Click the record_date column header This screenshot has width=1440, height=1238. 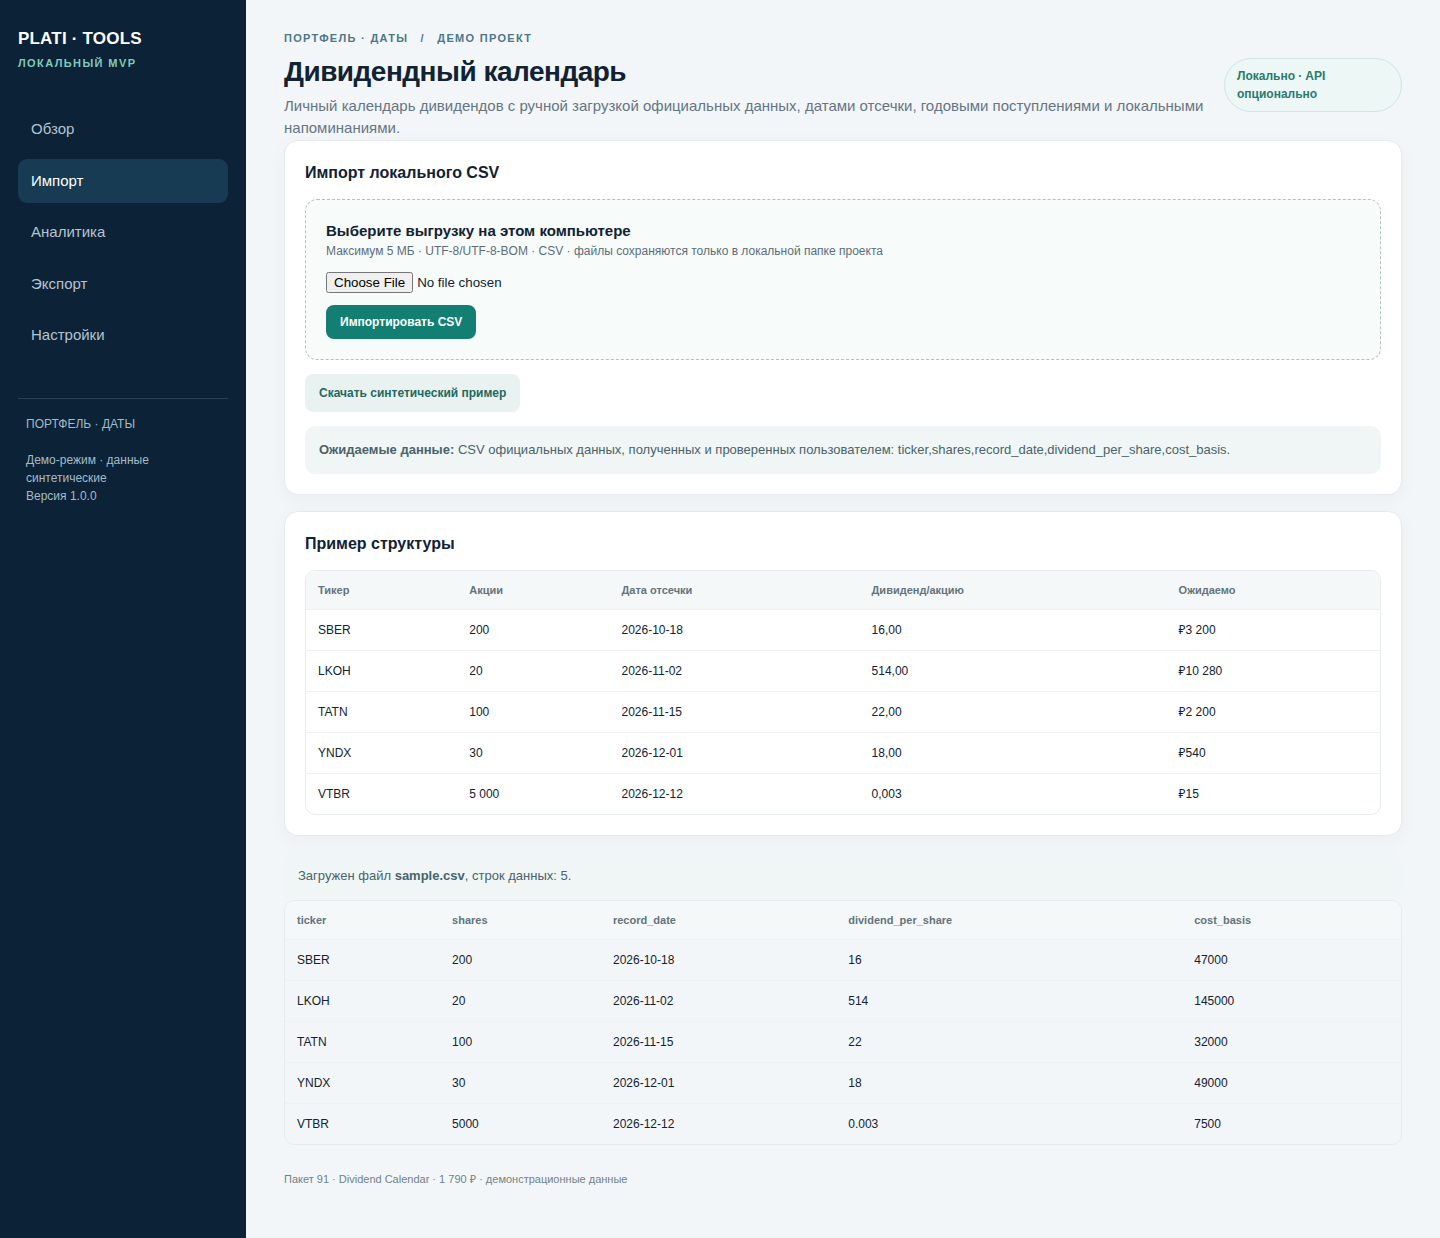click(x=644, y=920)
